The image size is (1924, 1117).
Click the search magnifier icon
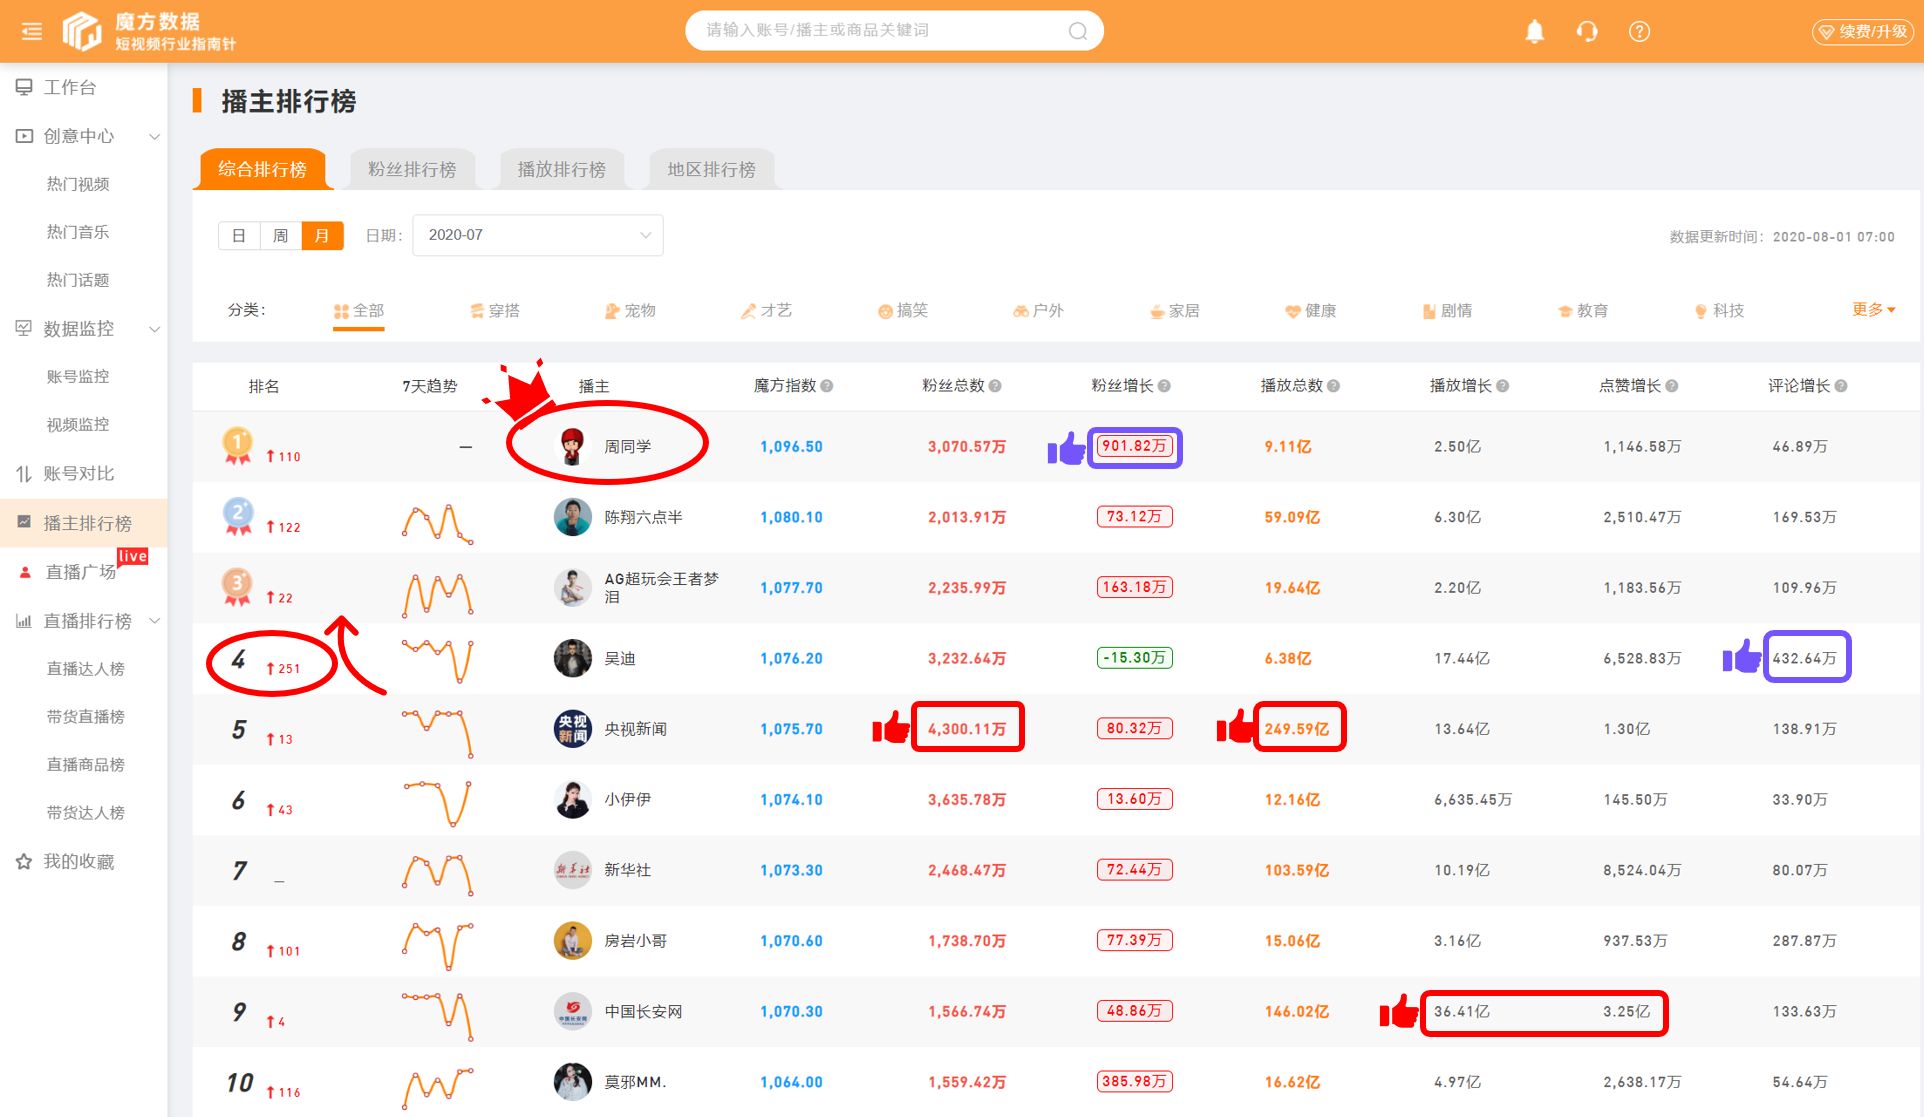click(1077, 31)
